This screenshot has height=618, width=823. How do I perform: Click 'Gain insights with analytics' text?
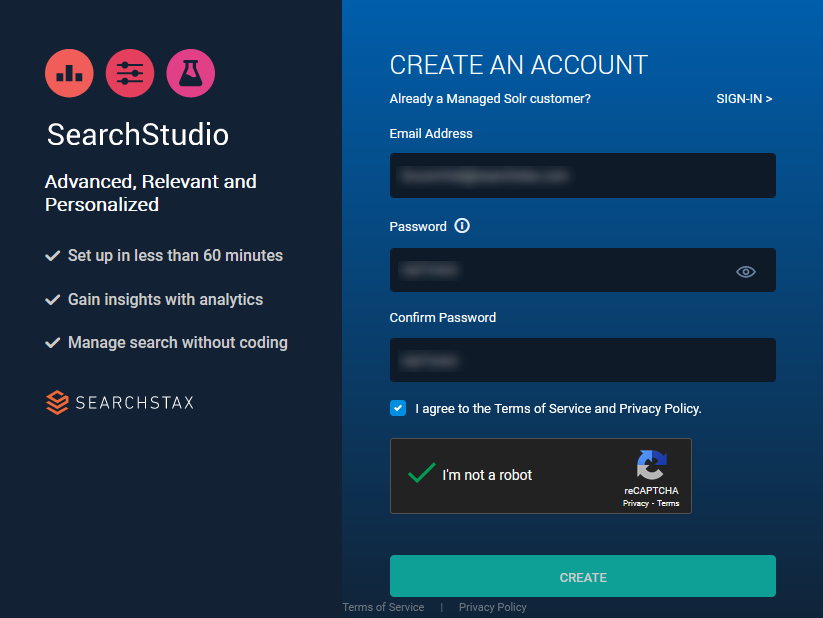tap(165, 299)
